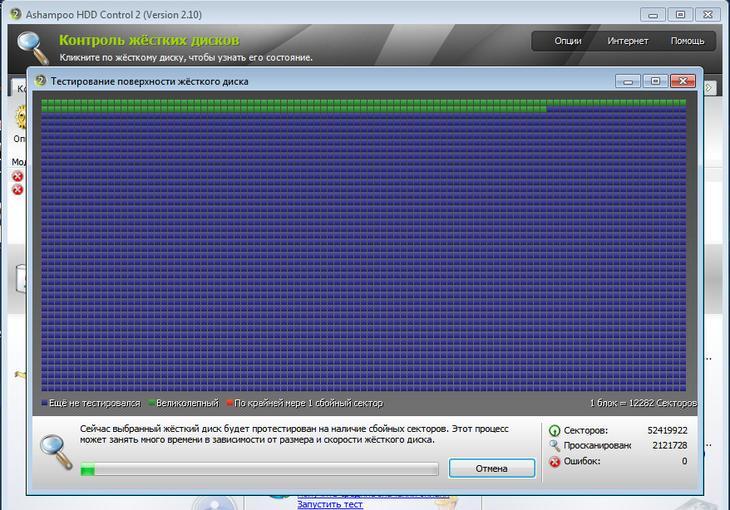The image size is (730, 510).
Task: Maximize the surface test dialog window
Action: pyautogui.click(x=656, y=81)
